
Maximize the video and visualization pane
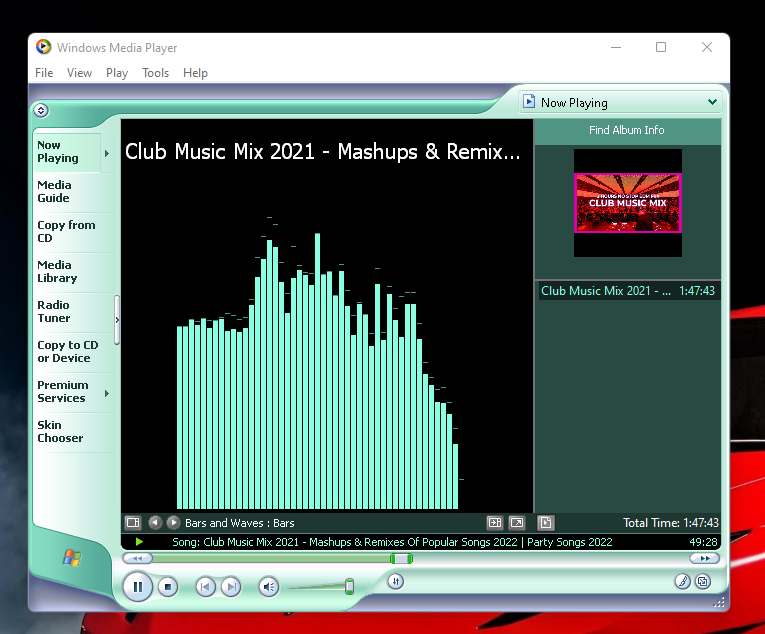coord(495,523)
